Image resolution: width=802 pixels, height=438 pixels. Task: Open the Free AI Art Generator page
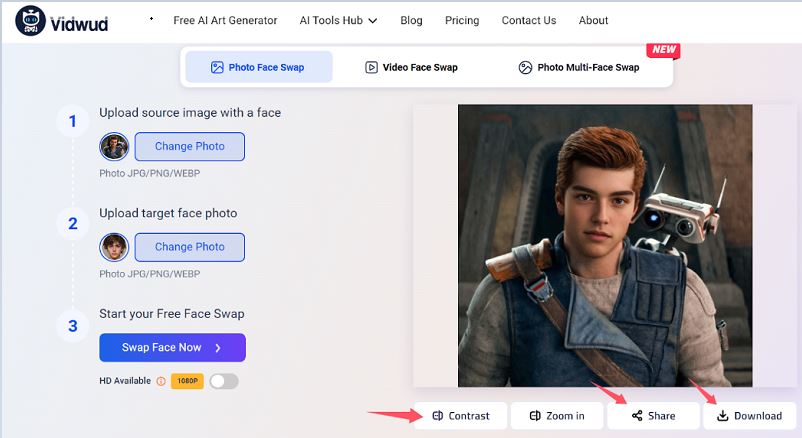point(225,20)
